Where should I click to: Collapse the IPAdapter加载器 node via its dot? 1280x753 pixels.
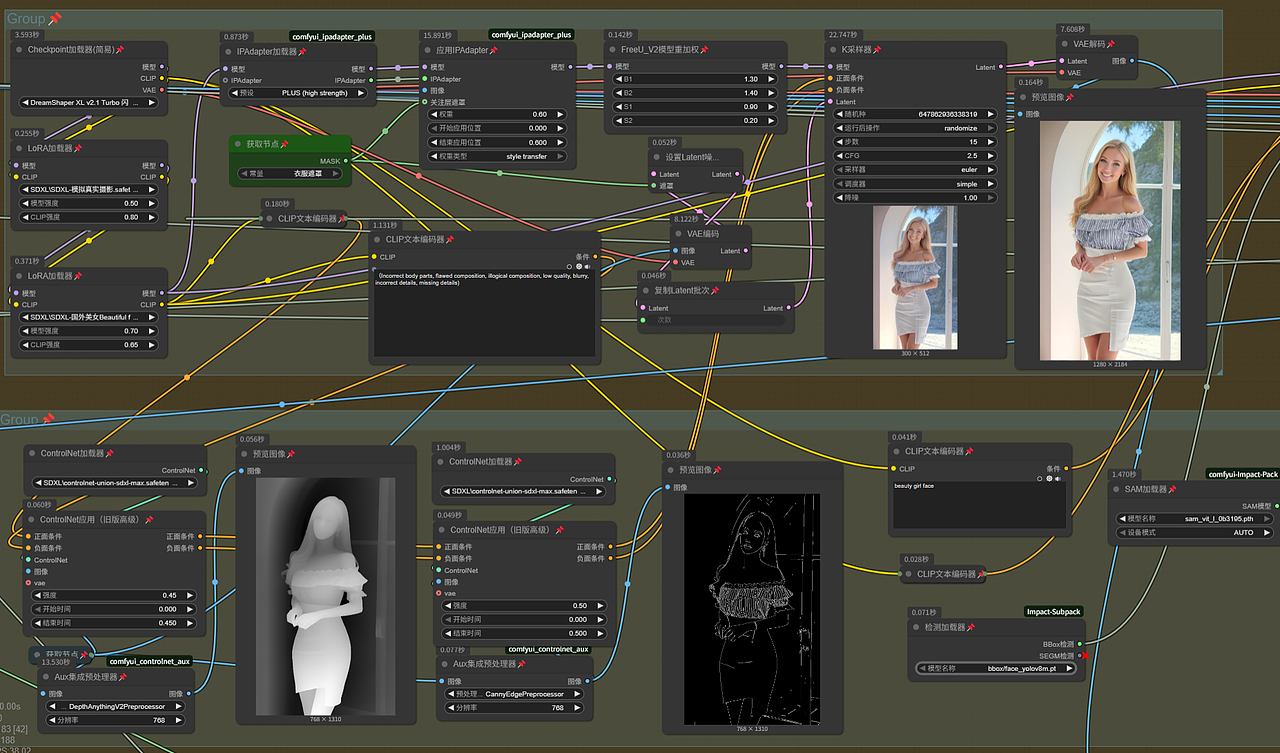coord(227,51)
